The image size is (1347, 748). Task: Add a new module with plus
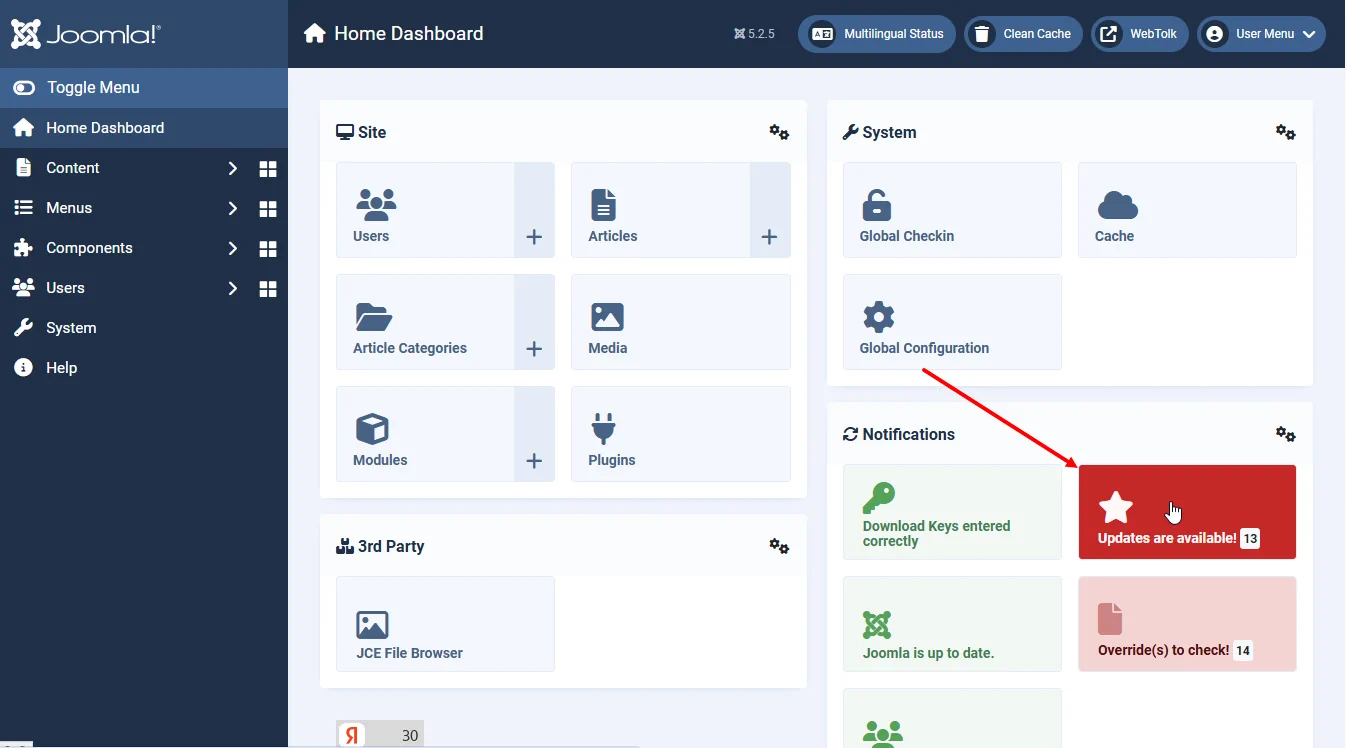click(x=534, y=434)
